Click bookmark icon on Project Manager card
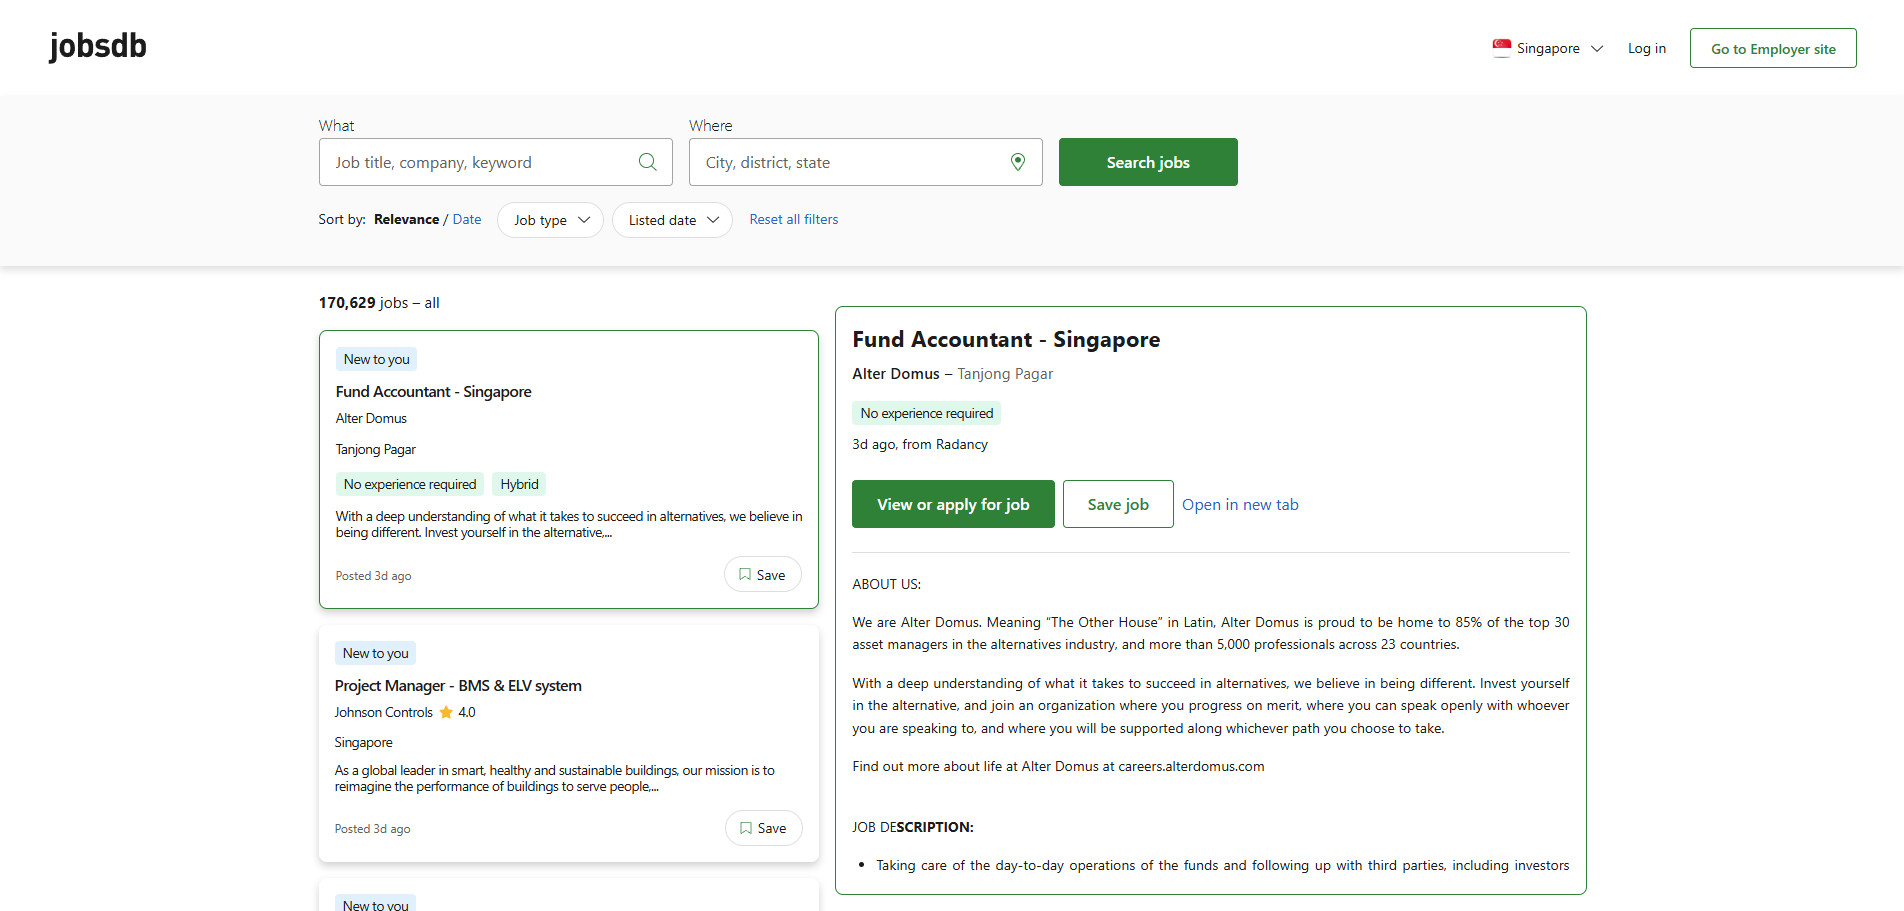 click(746, 828)
